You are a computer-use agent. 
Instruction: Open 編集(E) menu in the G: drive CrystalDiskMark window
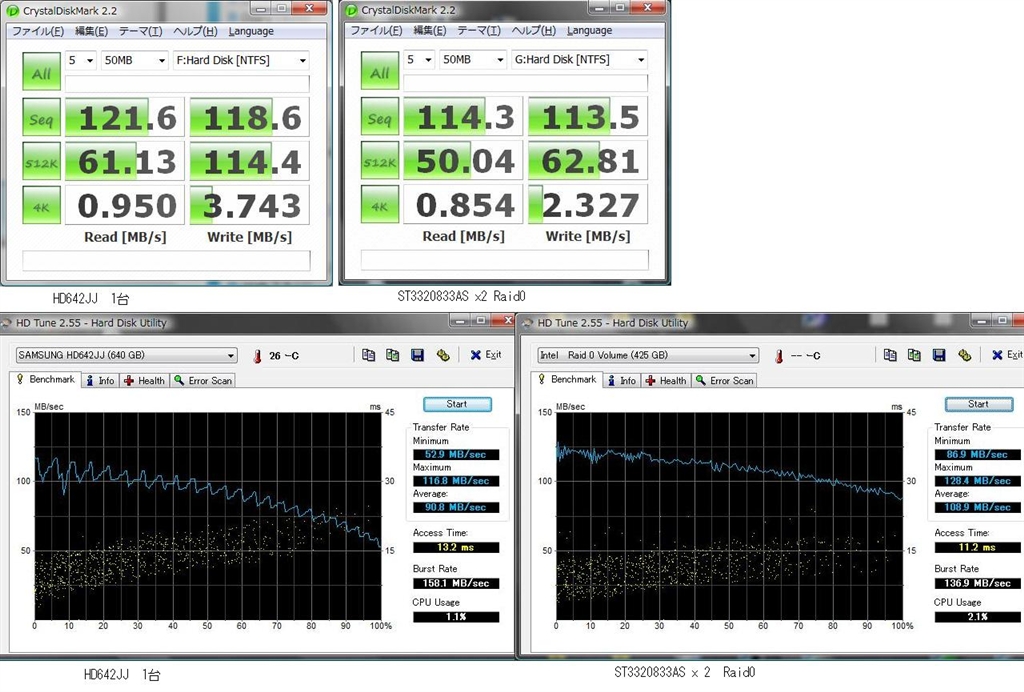pos(429,30)
